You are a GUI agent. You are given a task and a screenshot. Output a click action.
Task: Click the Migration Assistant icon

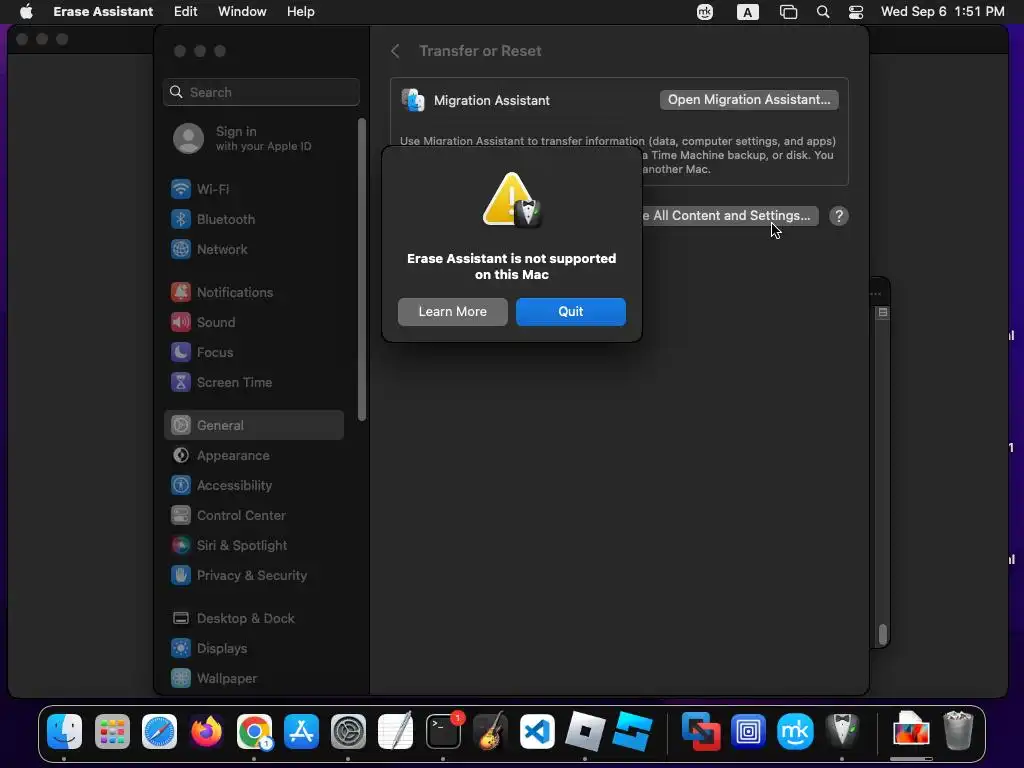(x=413, y=100)
